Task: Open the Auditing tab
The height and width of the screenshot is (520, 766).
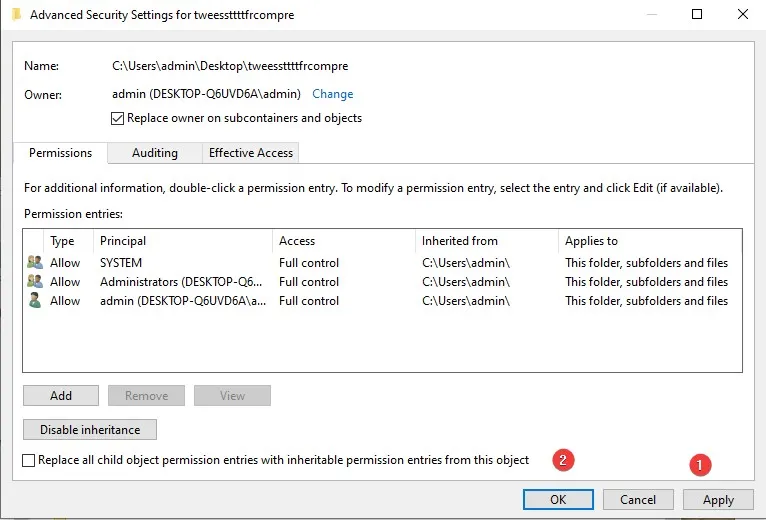Action: pos(155,153)
